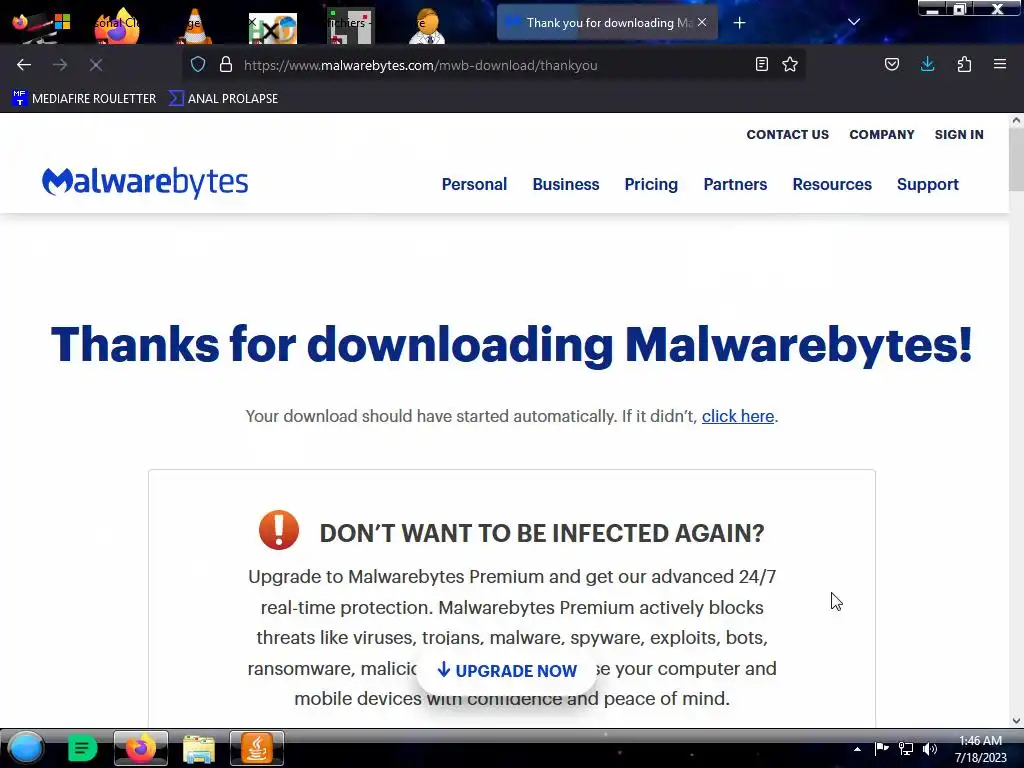Click the SIGN IN link
The image size is (1024, 768).
click(959, 135)
